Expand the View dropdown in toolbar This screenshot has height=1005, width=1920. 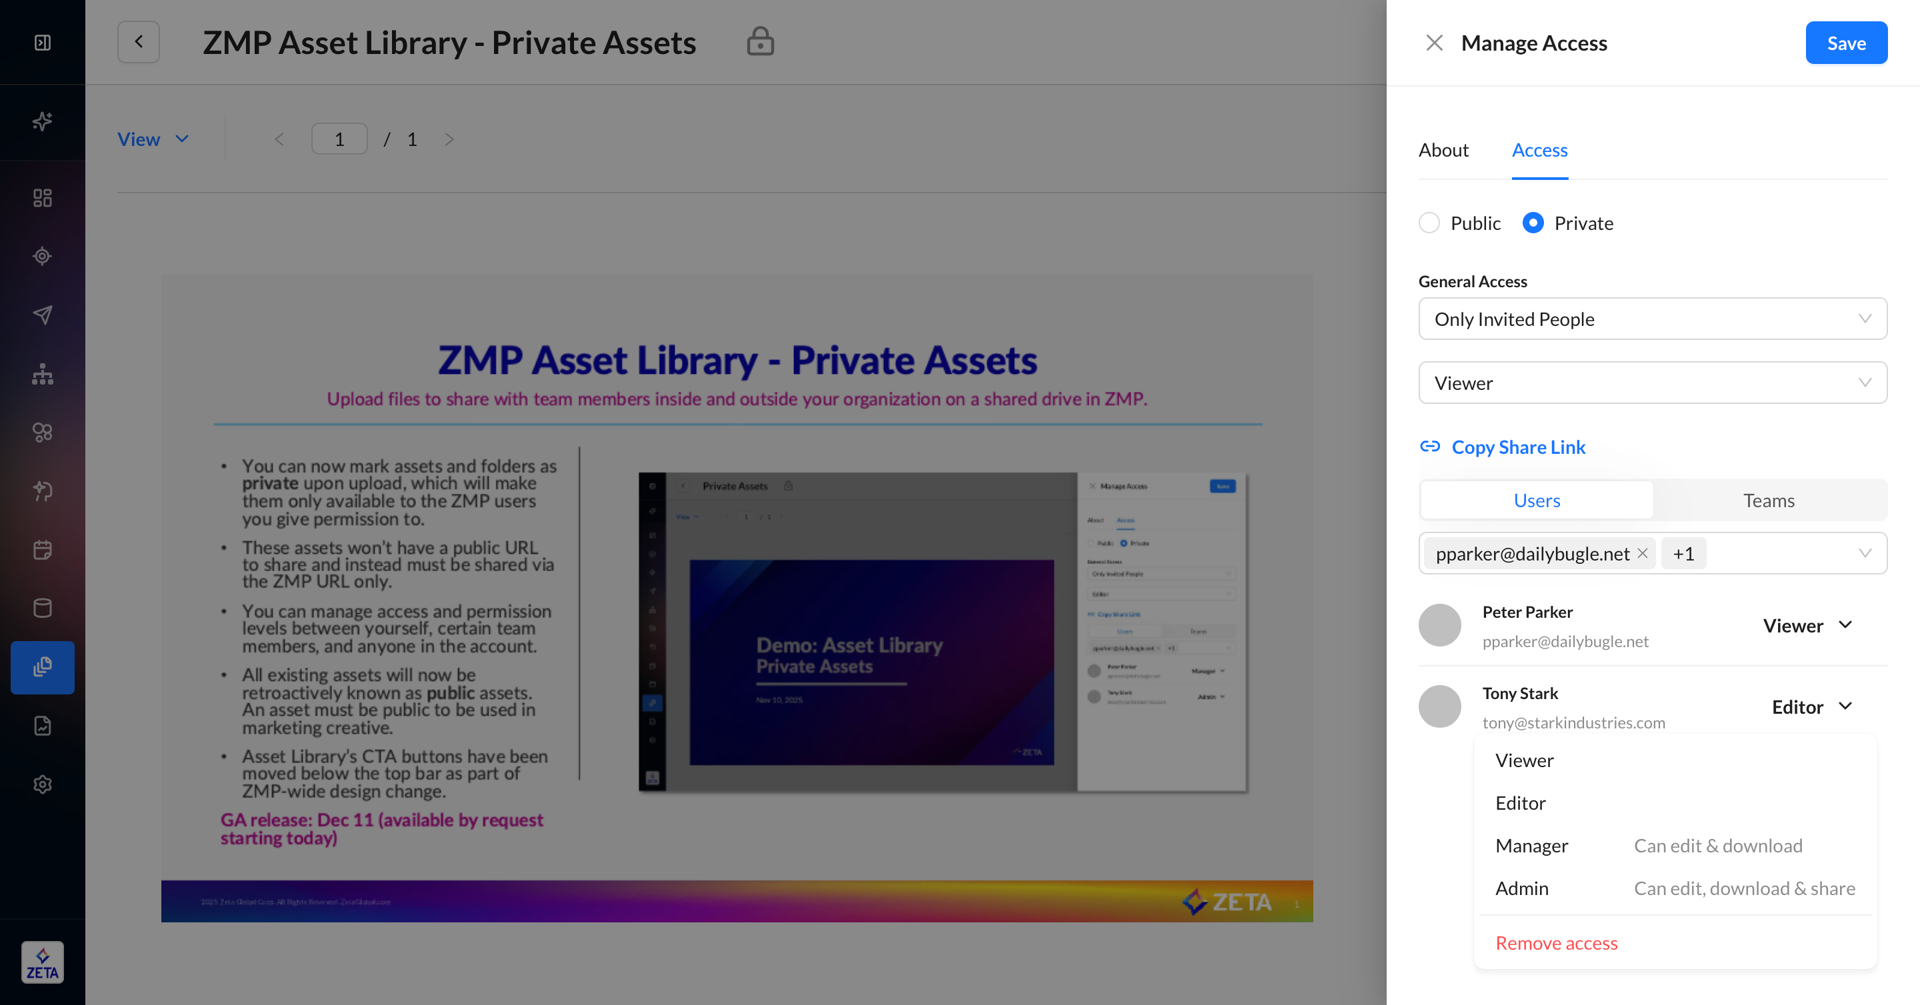[x=153, y=139]
